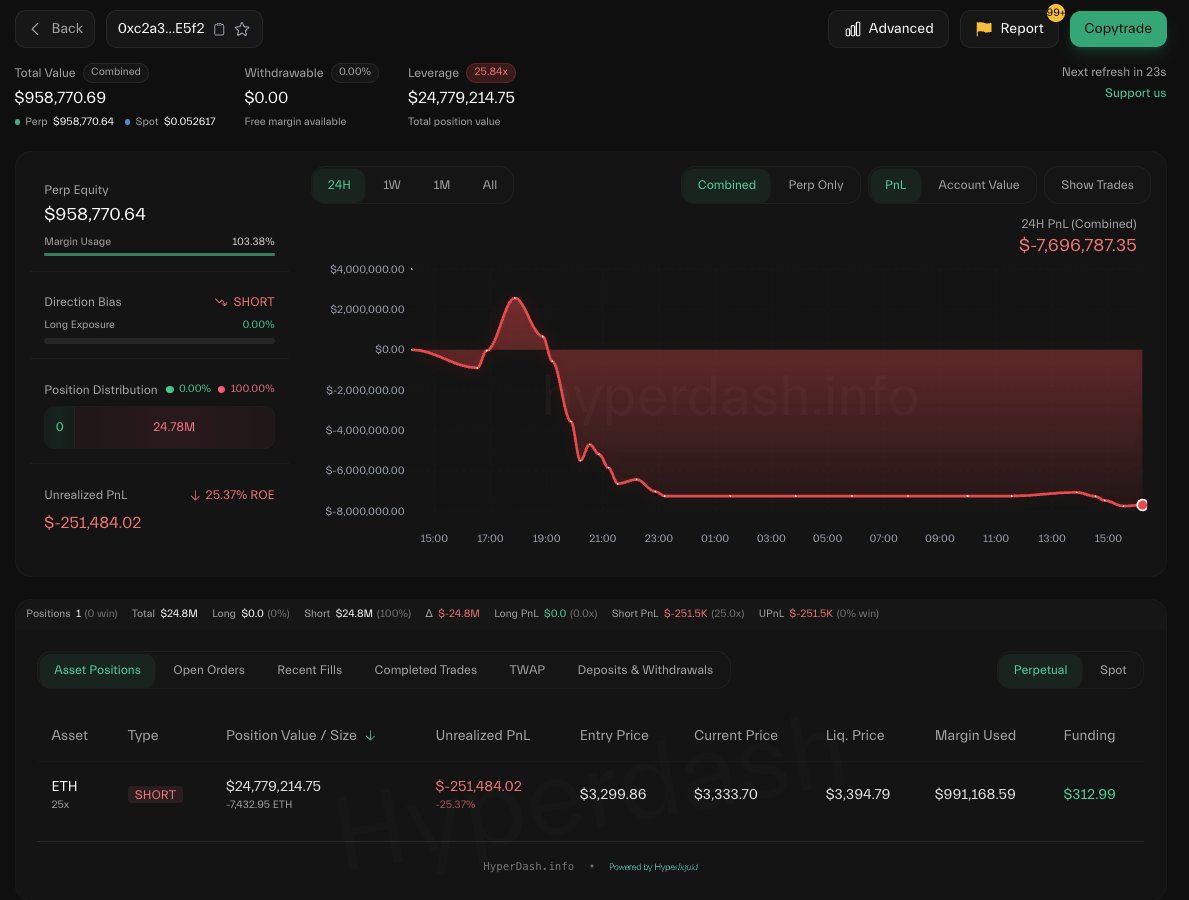Toggle chart to Account Value

pos(978,185)
